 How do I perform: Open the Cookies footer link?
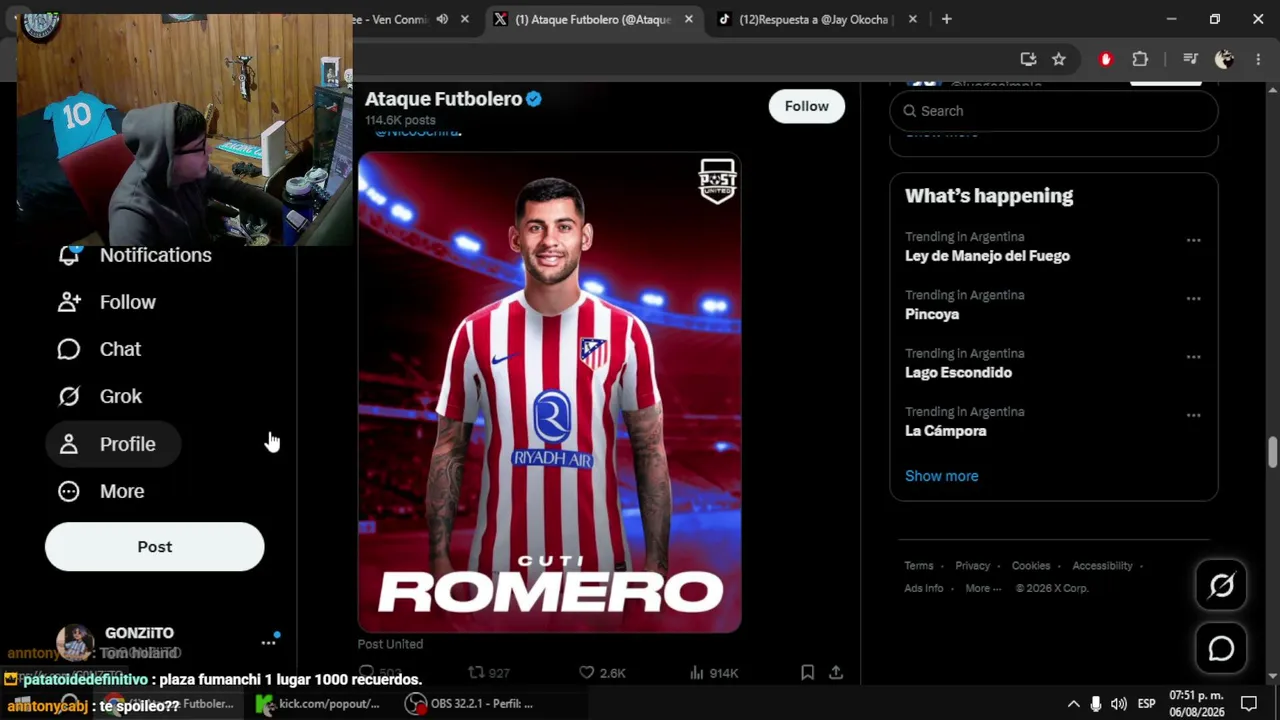(x=1030, y=566)
